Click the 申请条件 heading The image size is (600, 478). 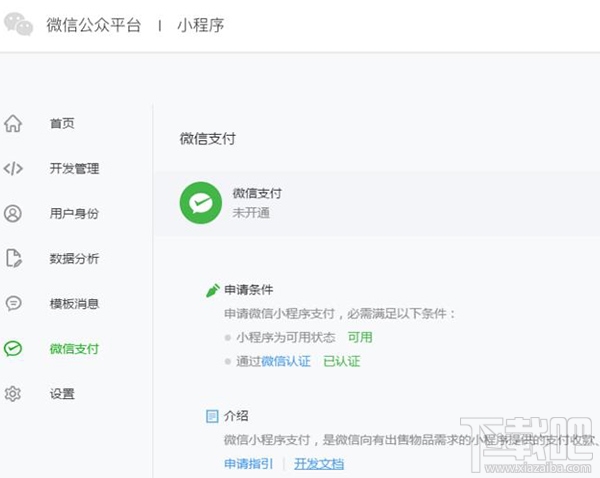click(249, 290)
